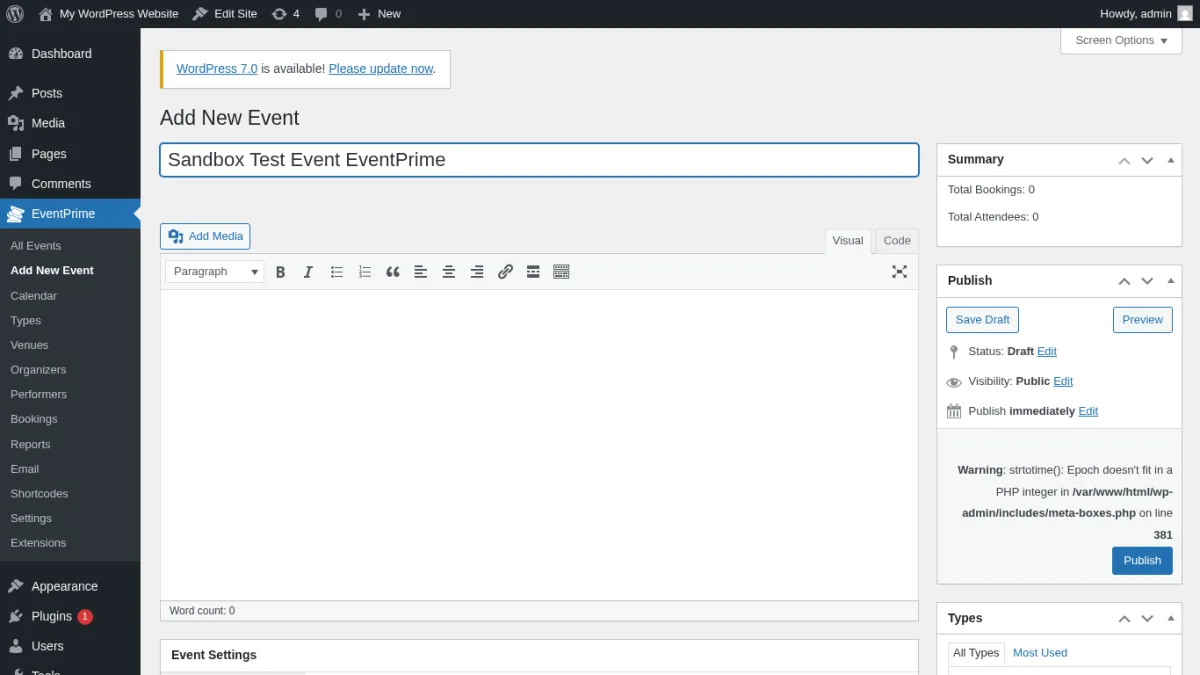Open Edit Site in admin bar
The image size is (1200, 675).
pos(225,14)
